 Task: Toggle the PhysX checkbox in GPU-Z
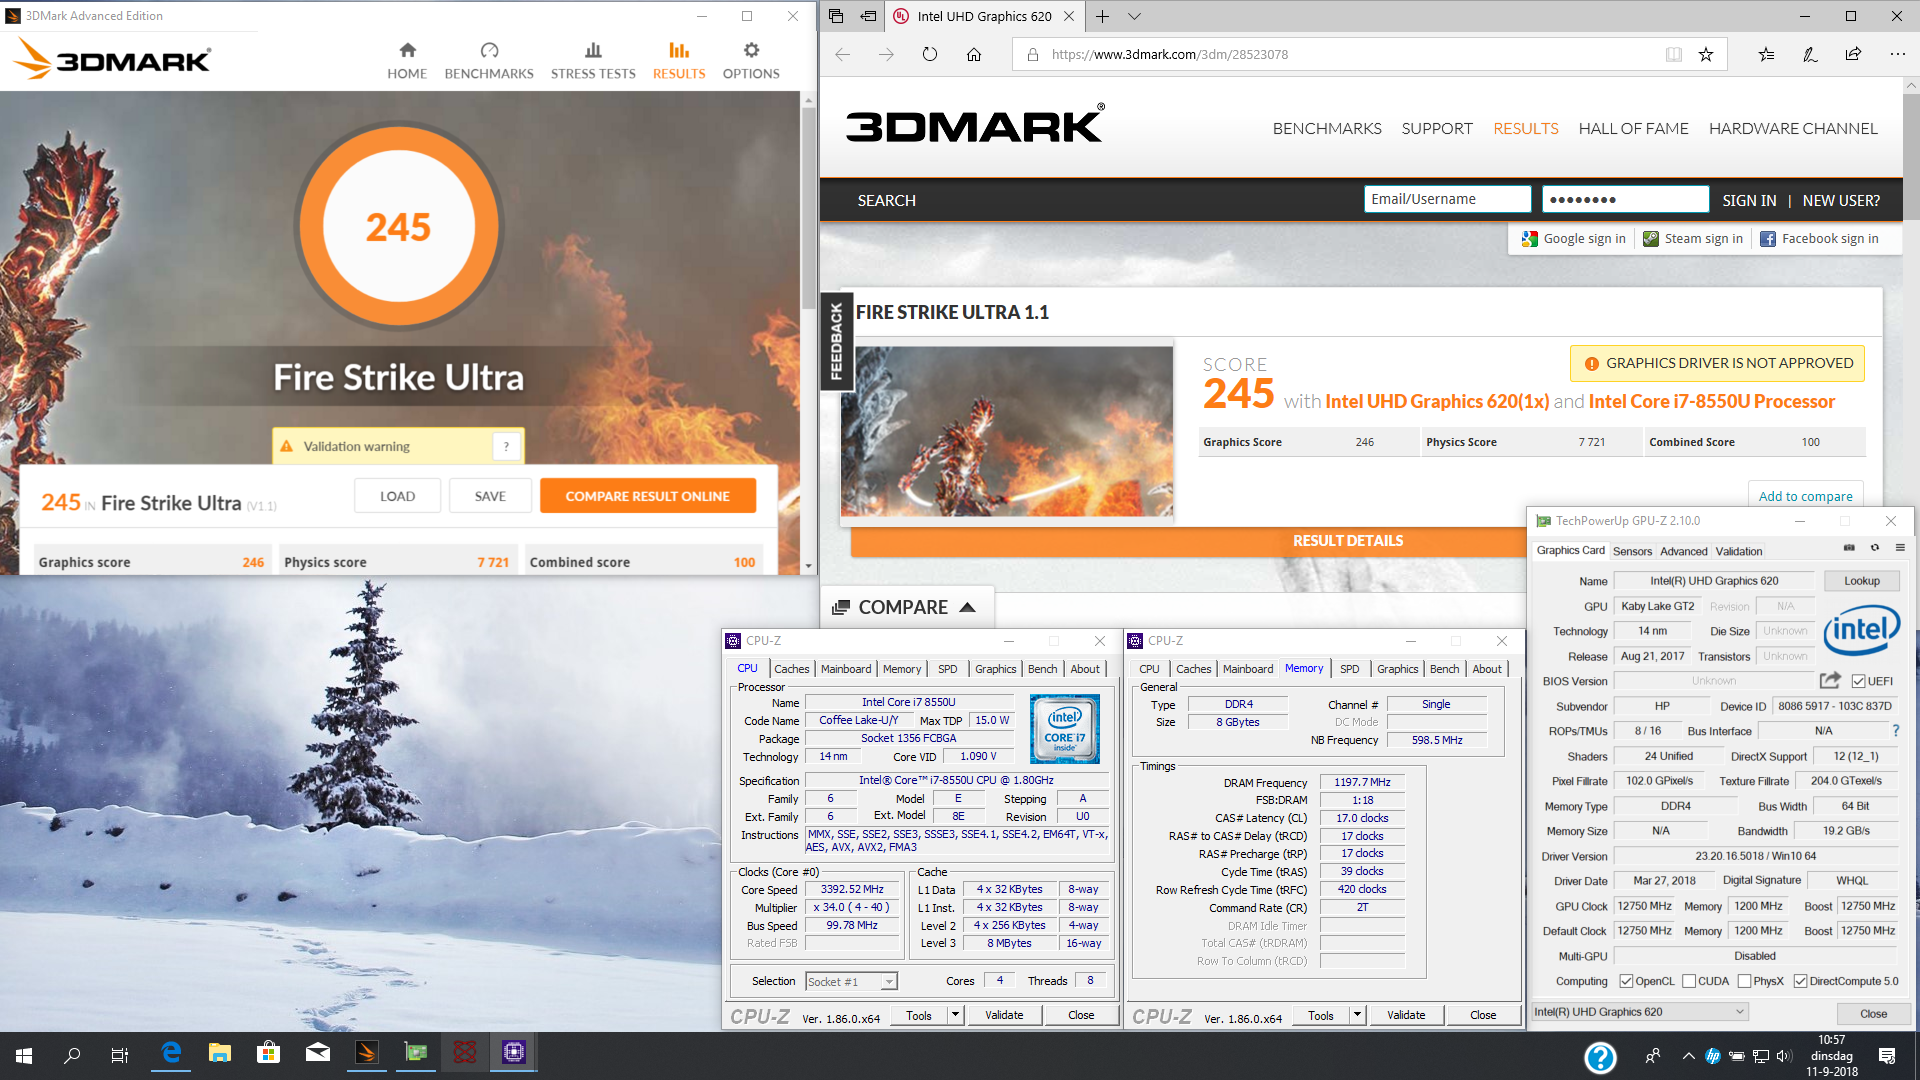1744,981
